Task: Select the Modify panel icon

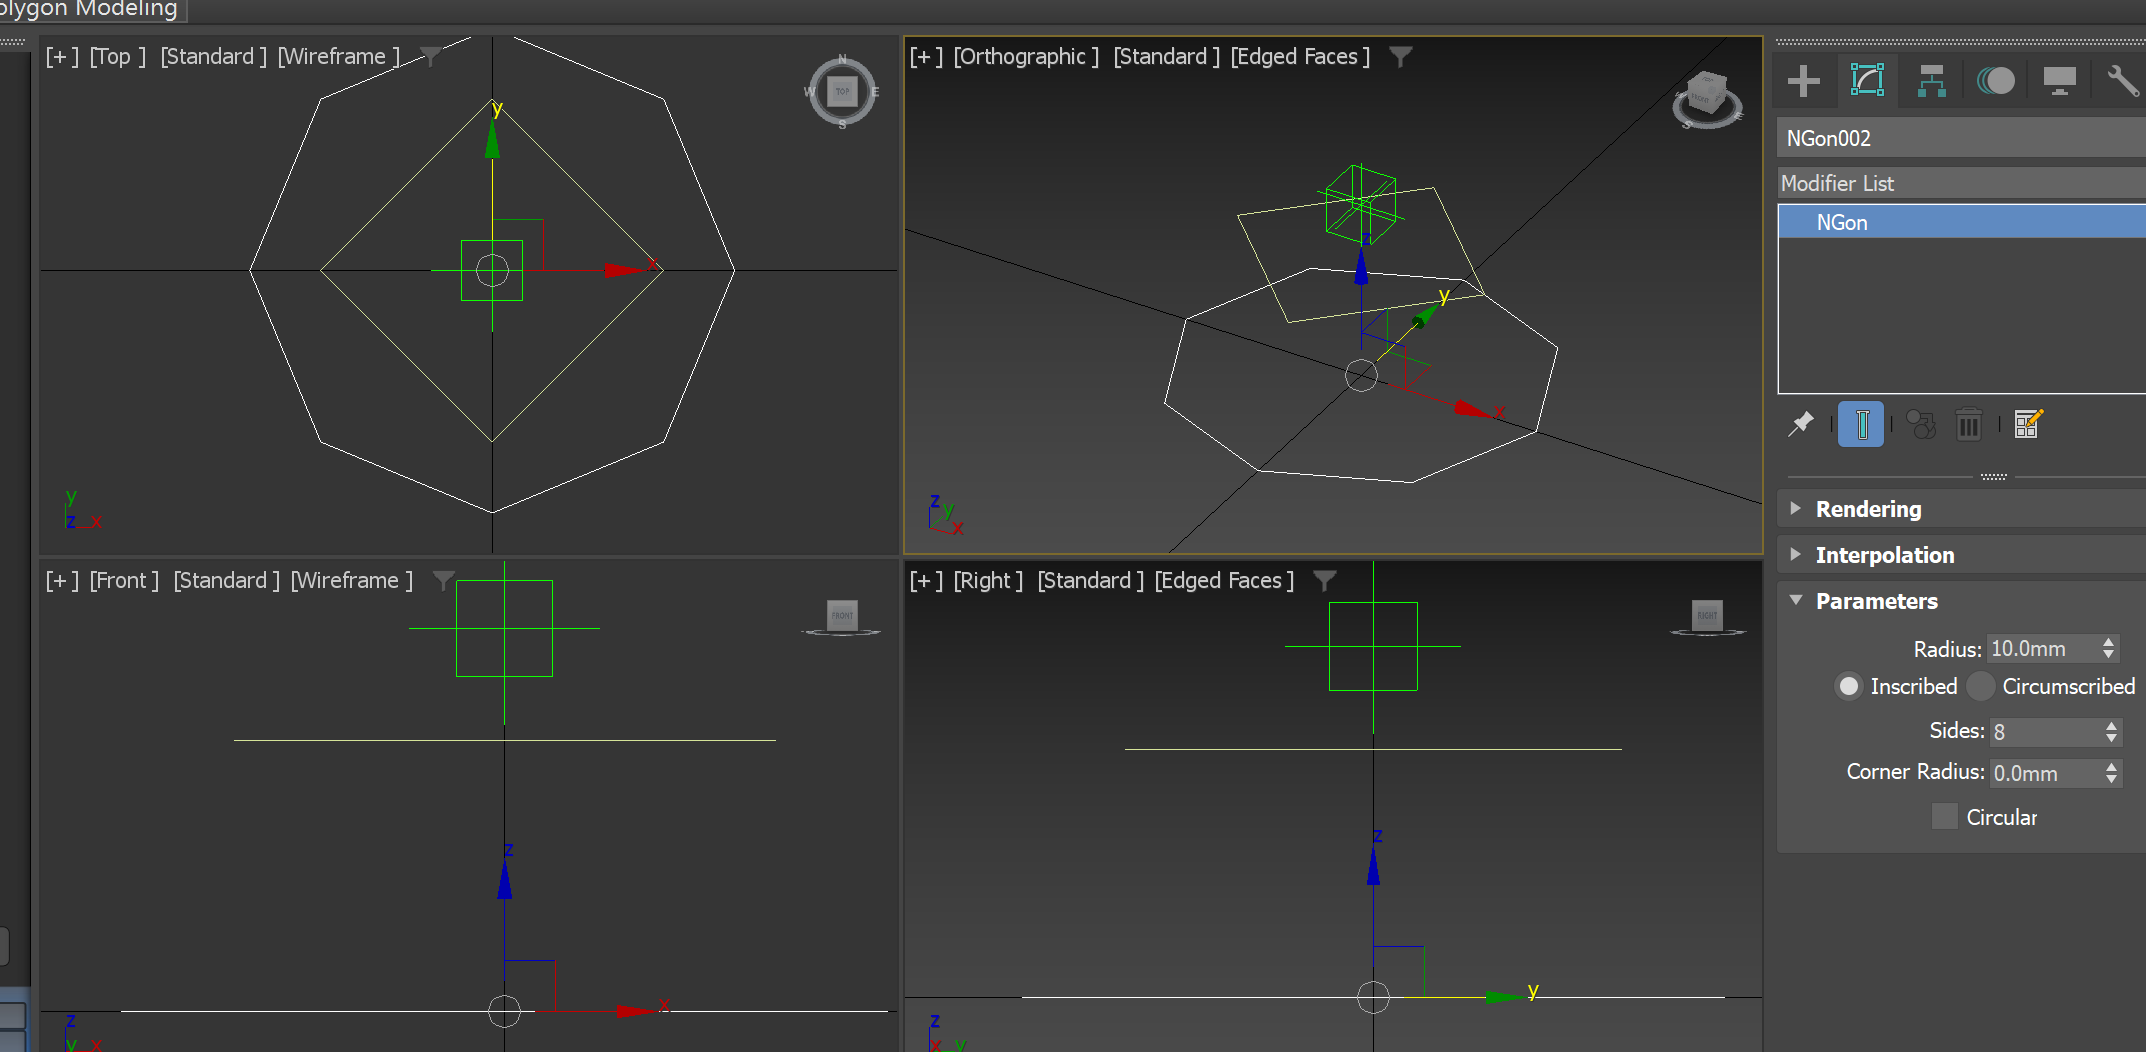Action: coord(1866,81)
